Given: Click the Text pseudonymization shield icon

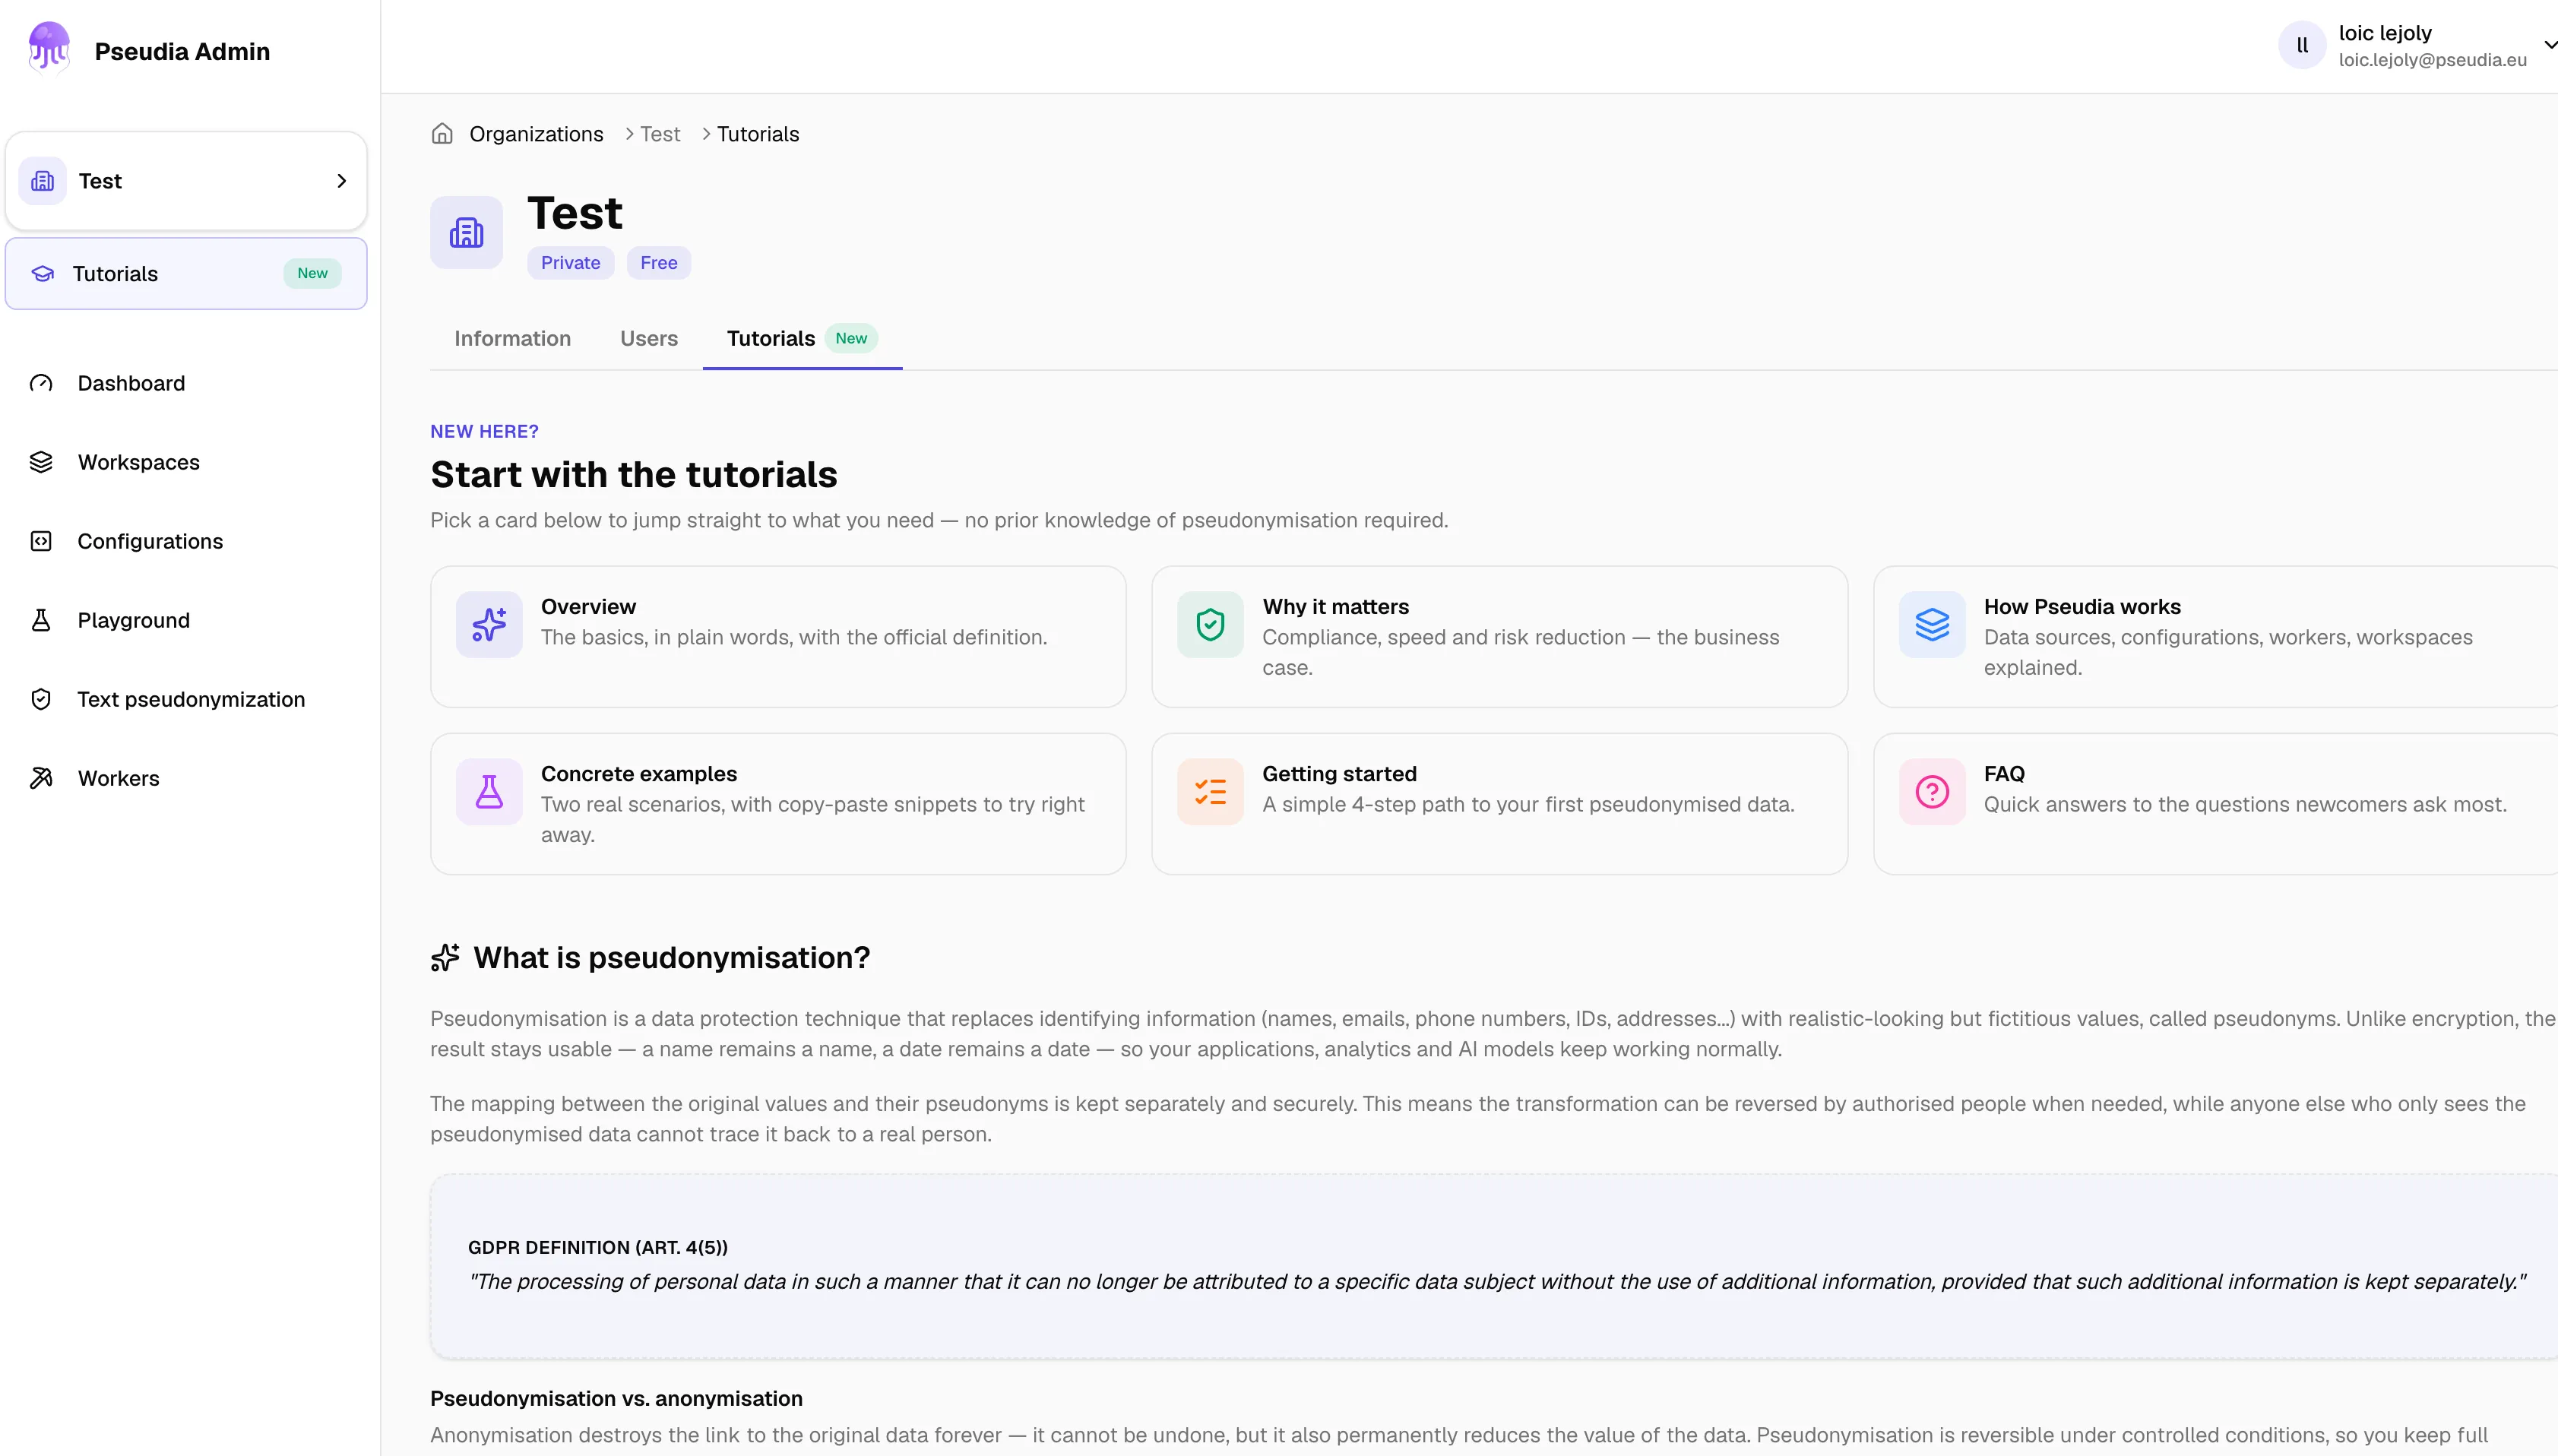Looking at the screenshot, I should [41, 699].
